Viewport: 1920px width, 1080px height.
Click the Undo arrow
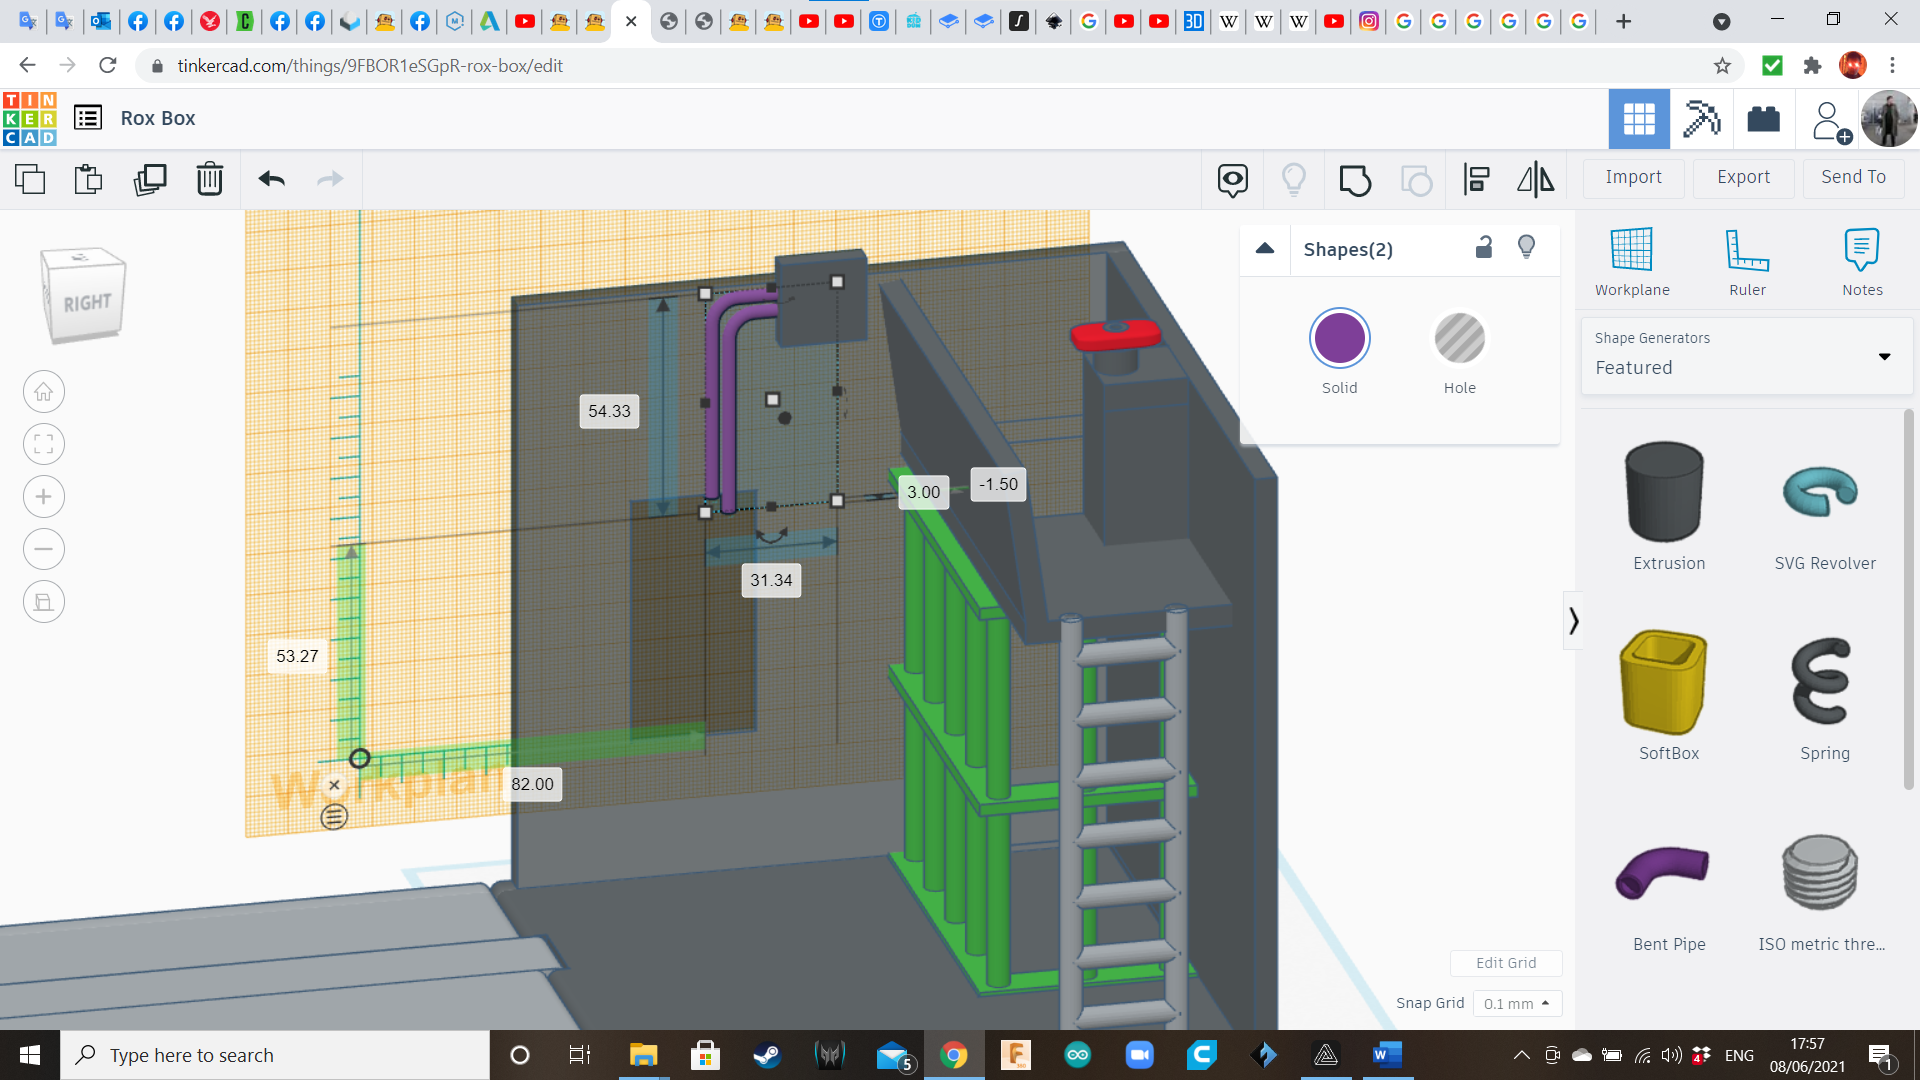tap(272, 179)
